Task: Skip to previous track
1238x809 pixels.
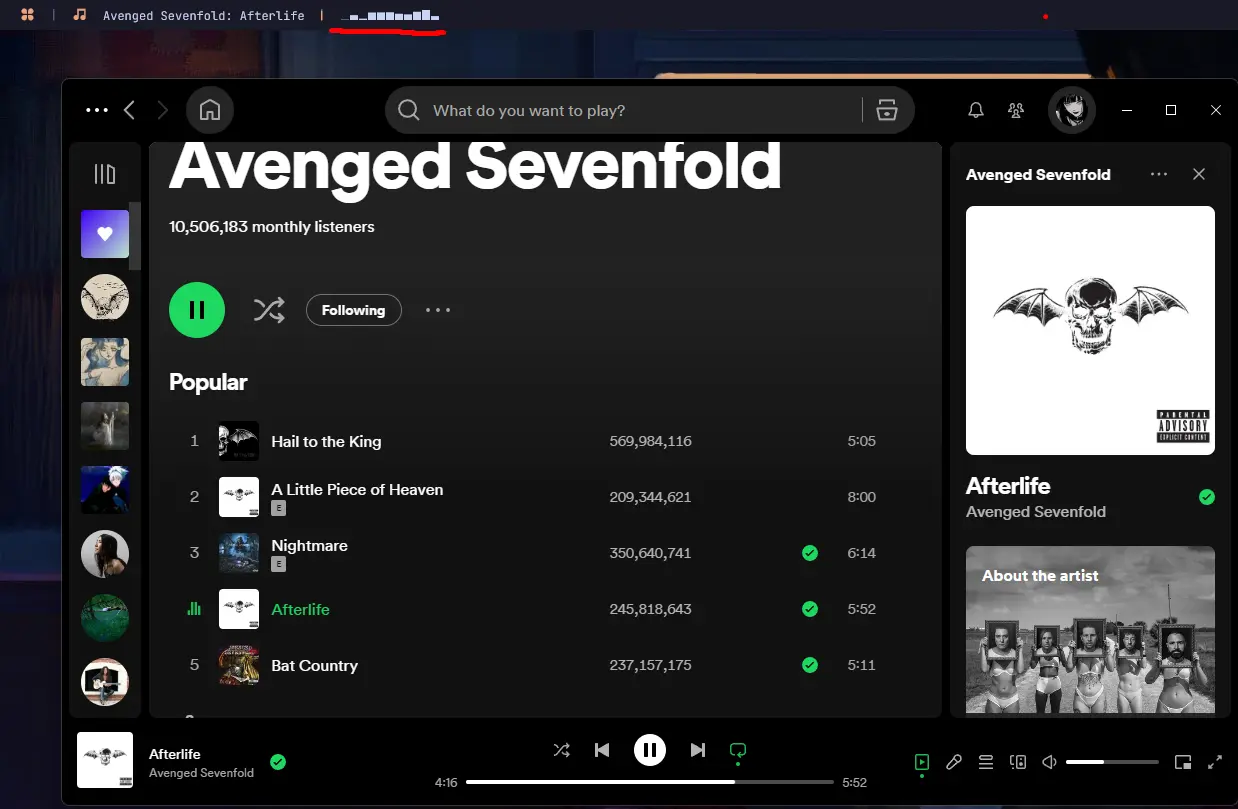Action: pos(602,750)
